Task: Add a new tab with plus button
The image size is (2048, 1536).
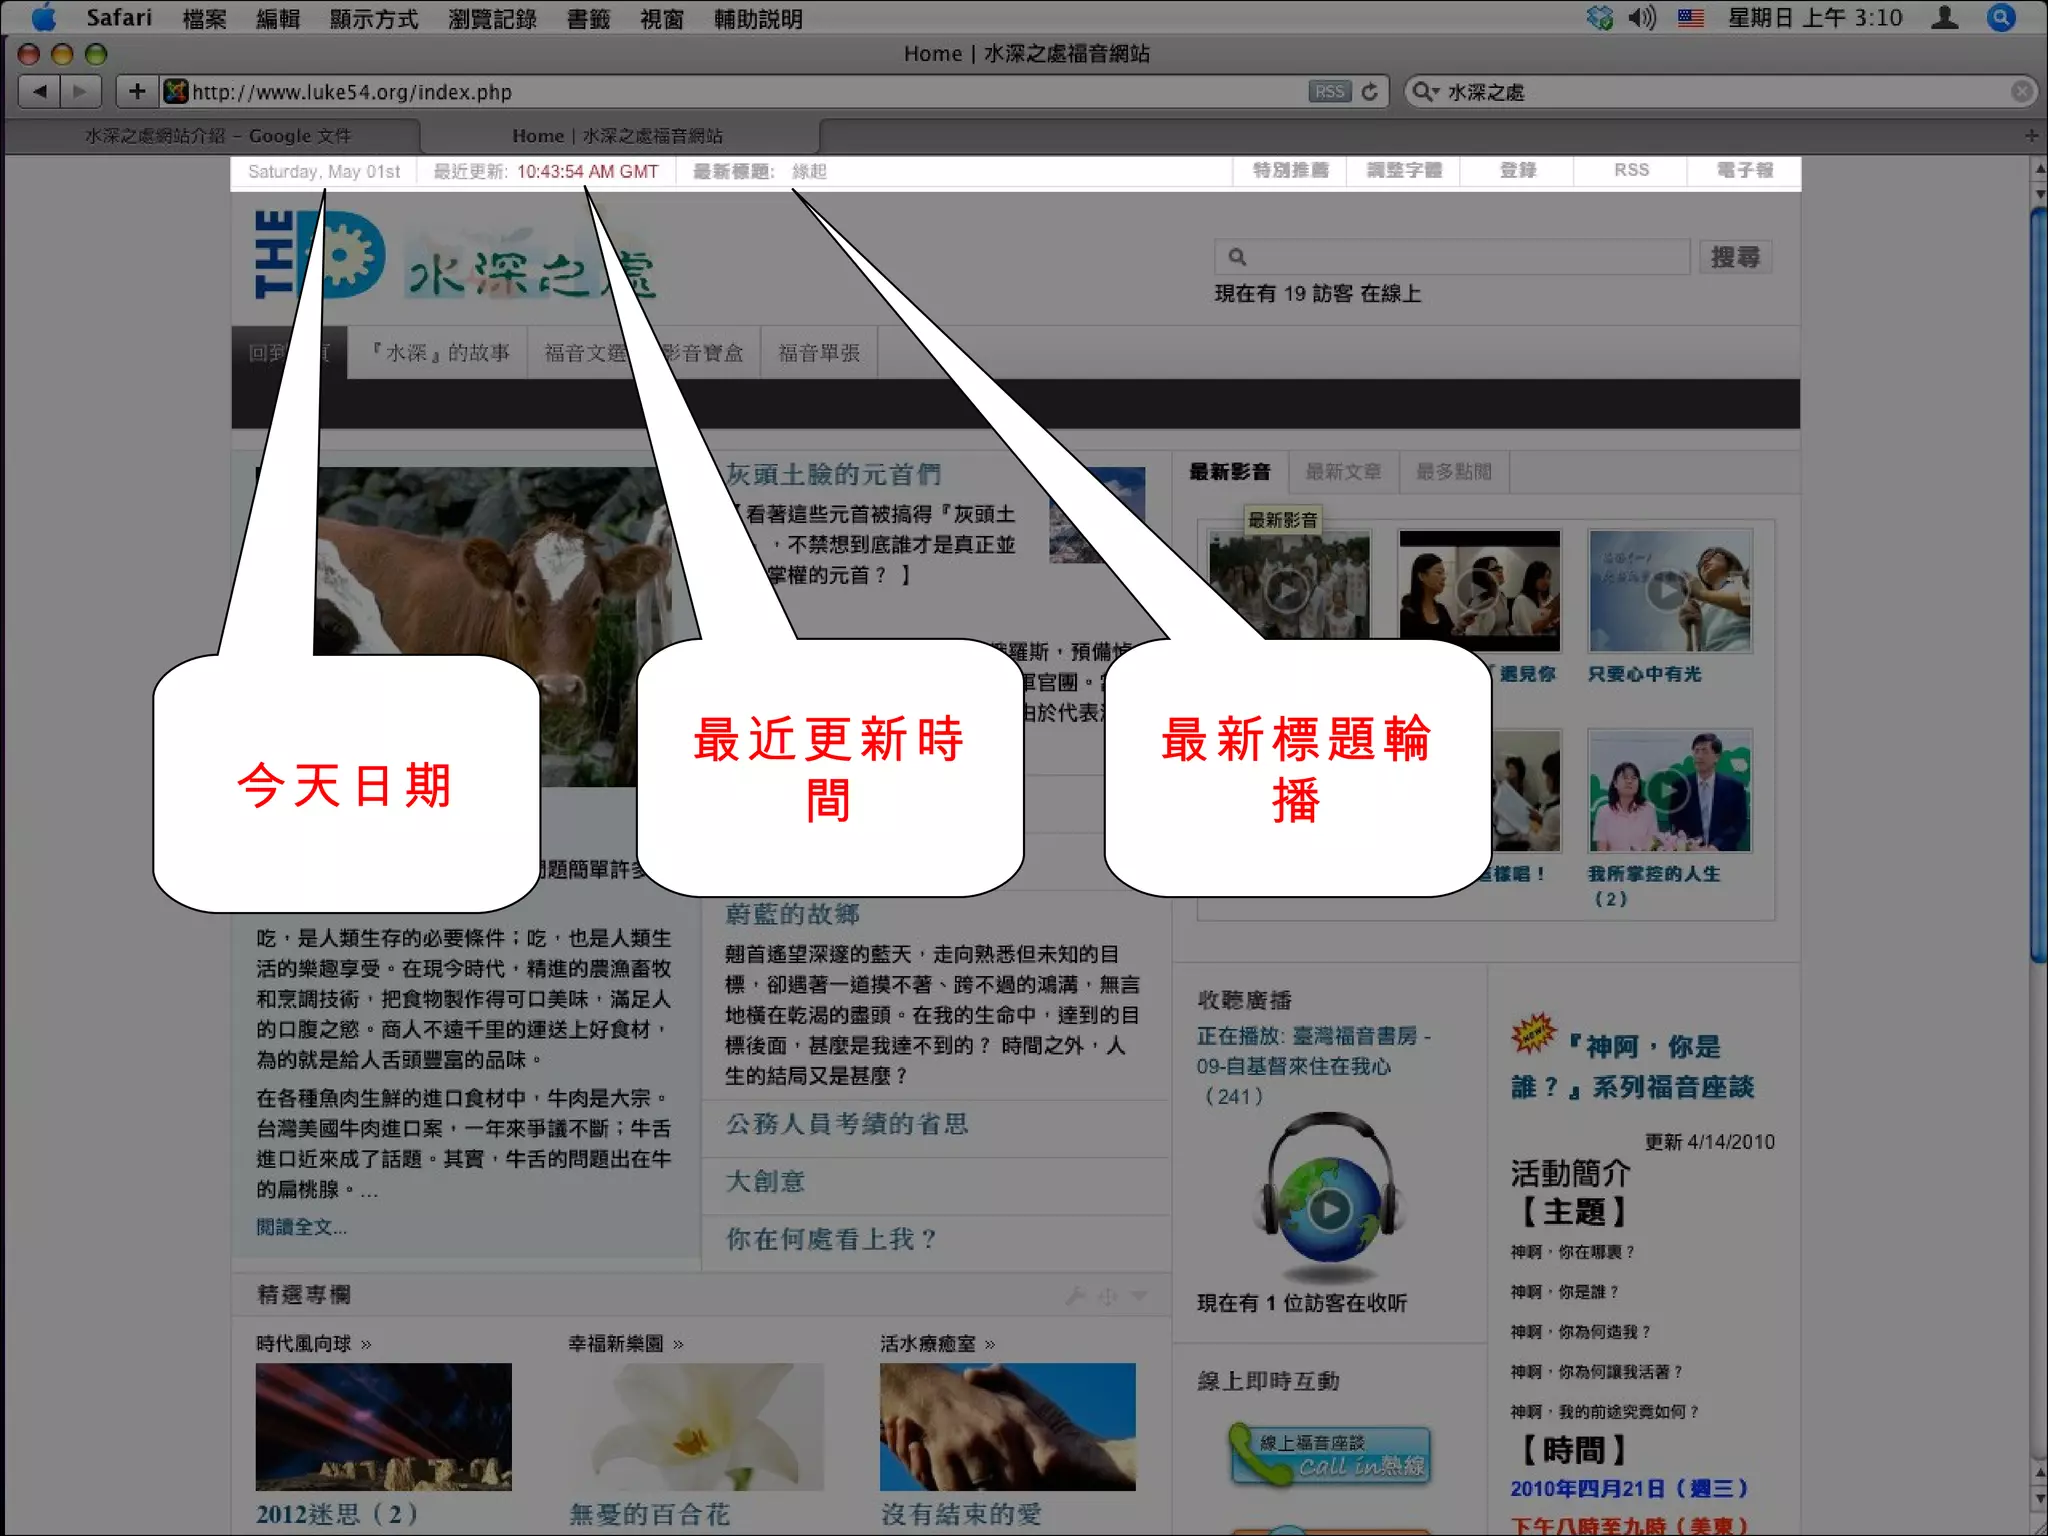Action: [2031, 135]
